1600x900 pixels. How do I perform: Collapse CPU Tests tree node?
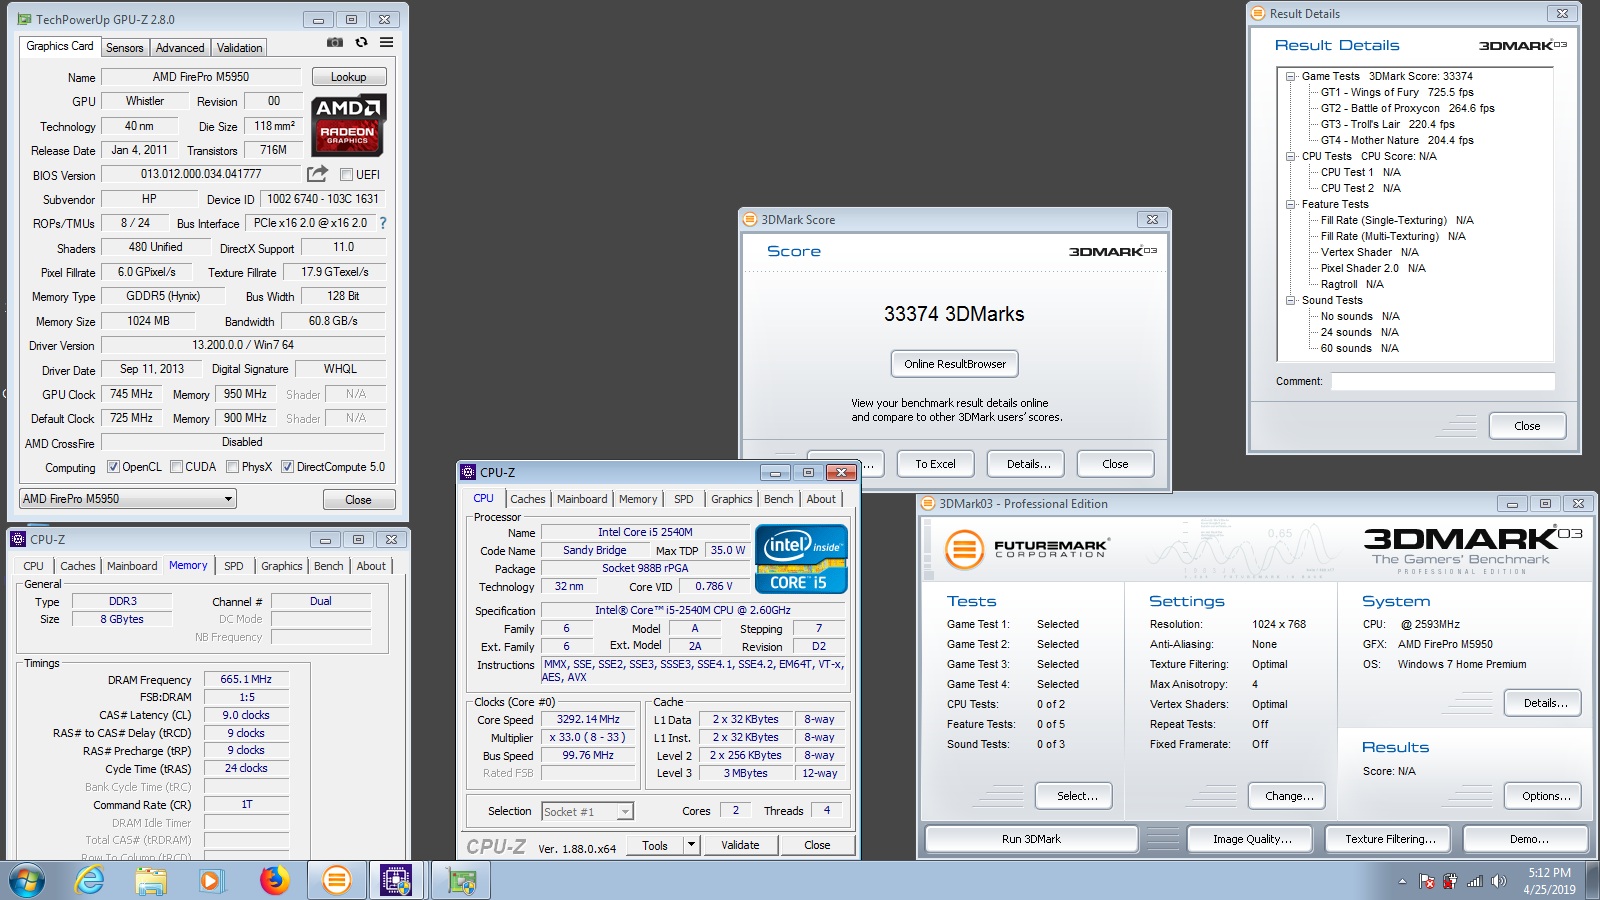[x=1291, y=156]
